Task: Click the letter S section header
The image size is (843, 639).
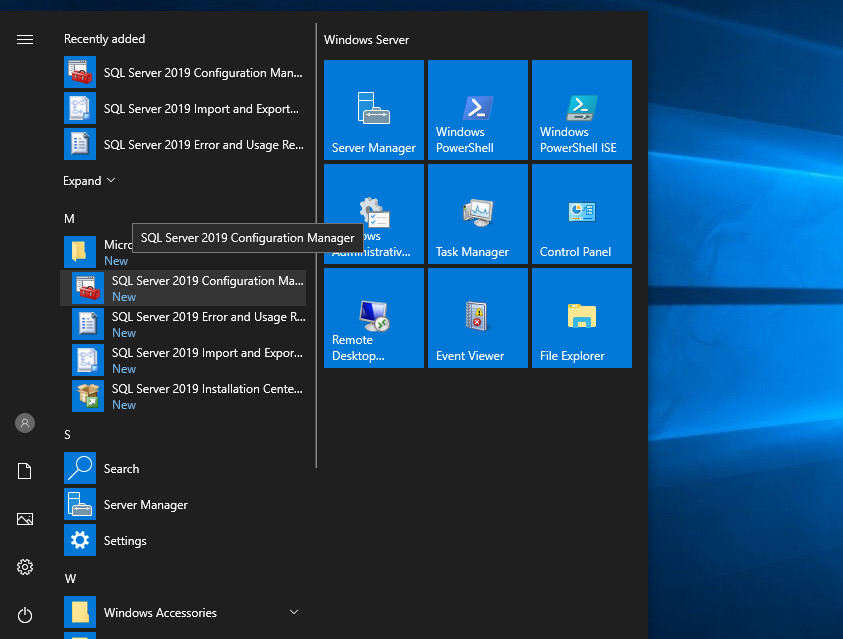Action: (67, 434)
